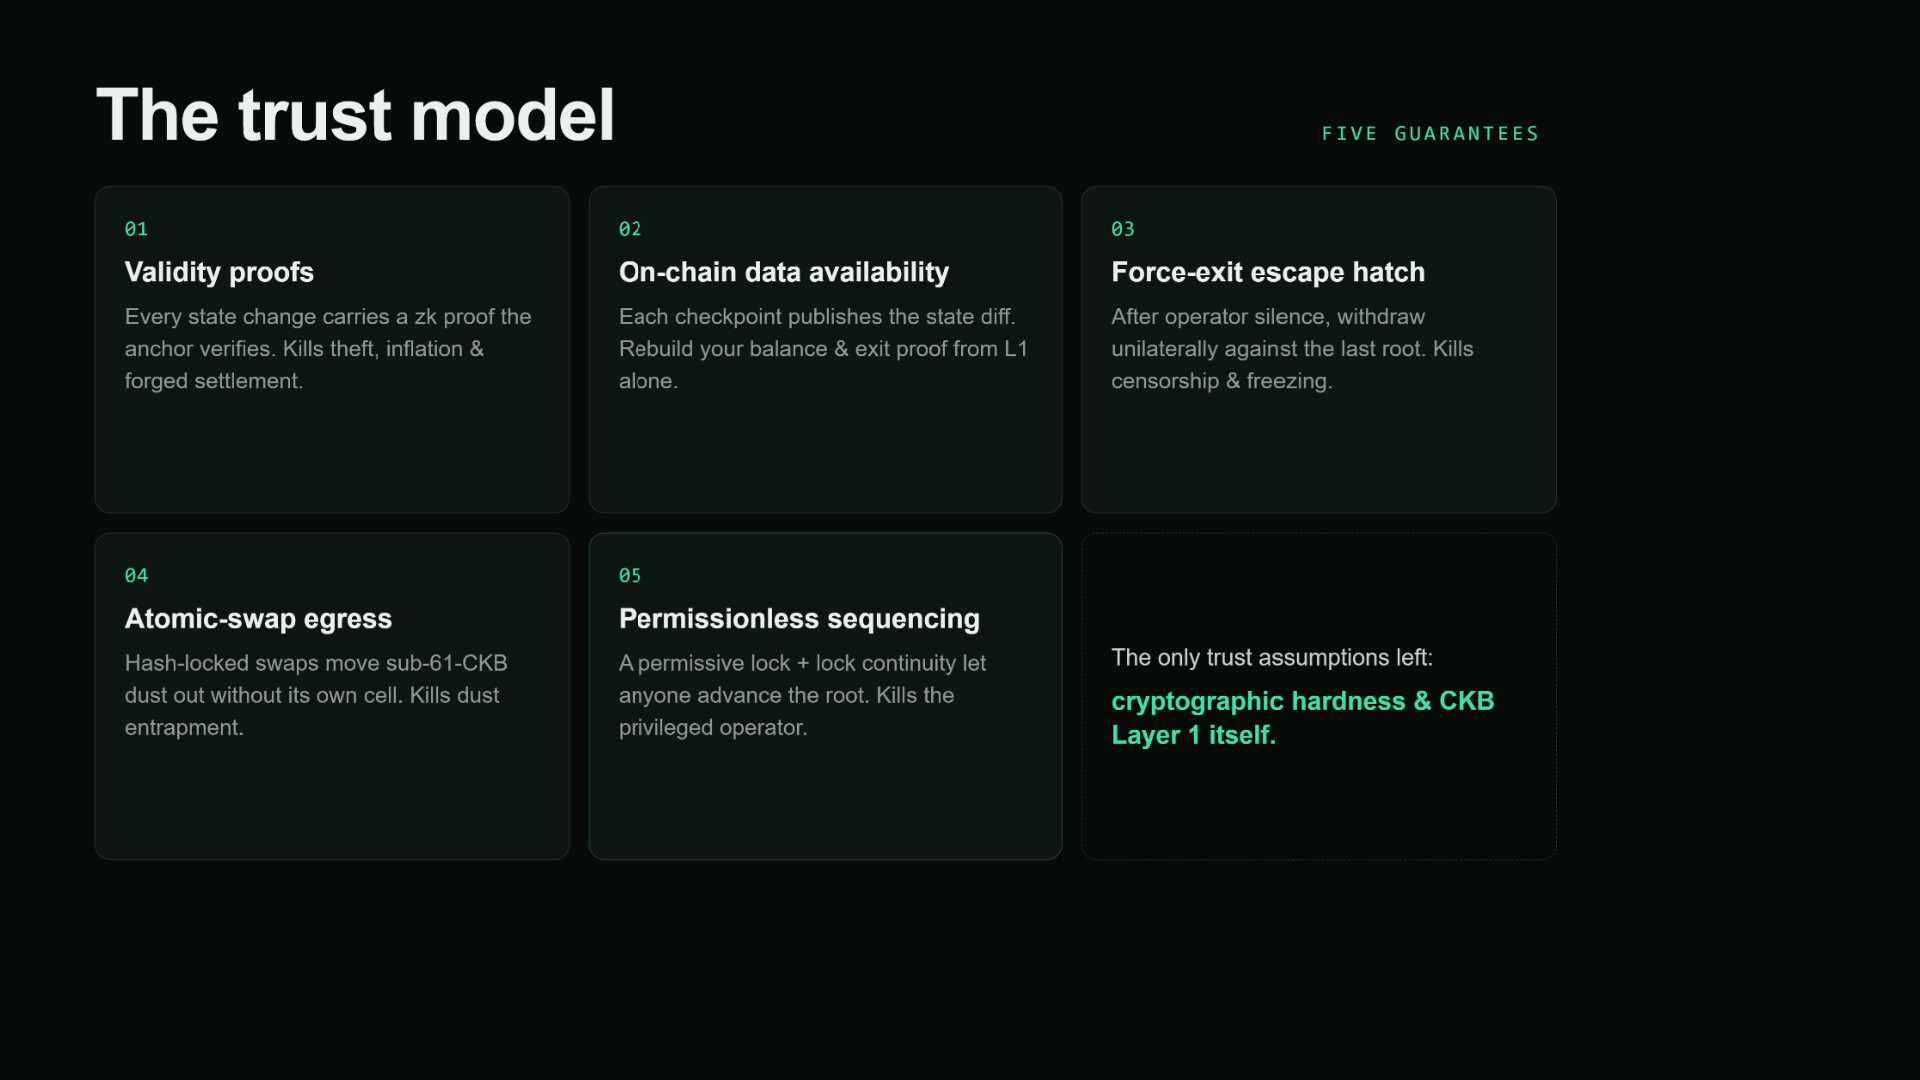
Task: Click the 02 number on data availability card
Action: tap(630, 229)
